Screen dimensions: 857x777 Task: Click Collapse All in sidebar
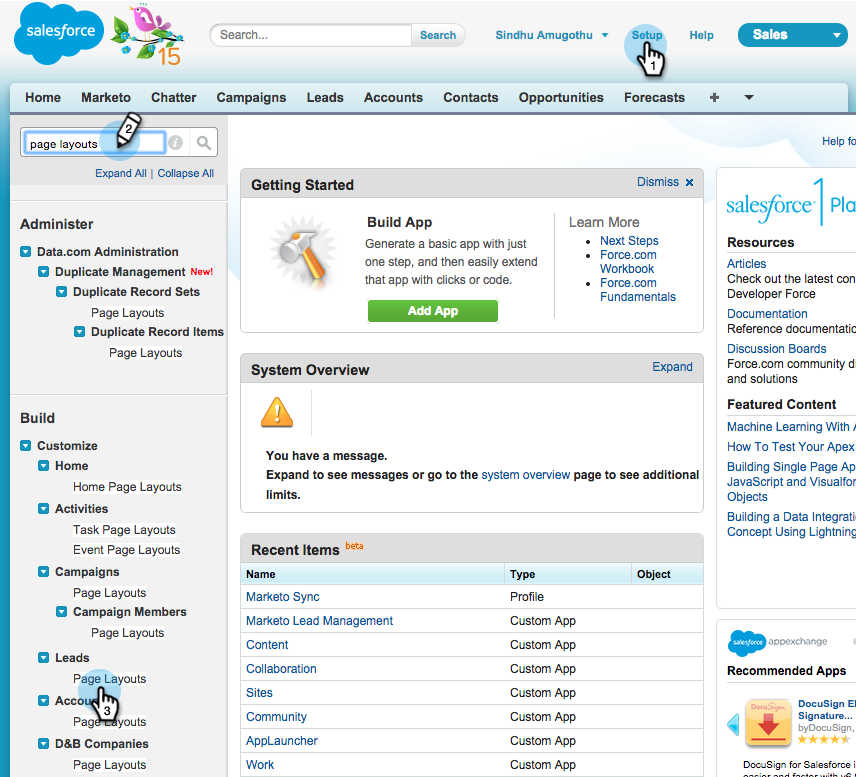tap(185, 173)
